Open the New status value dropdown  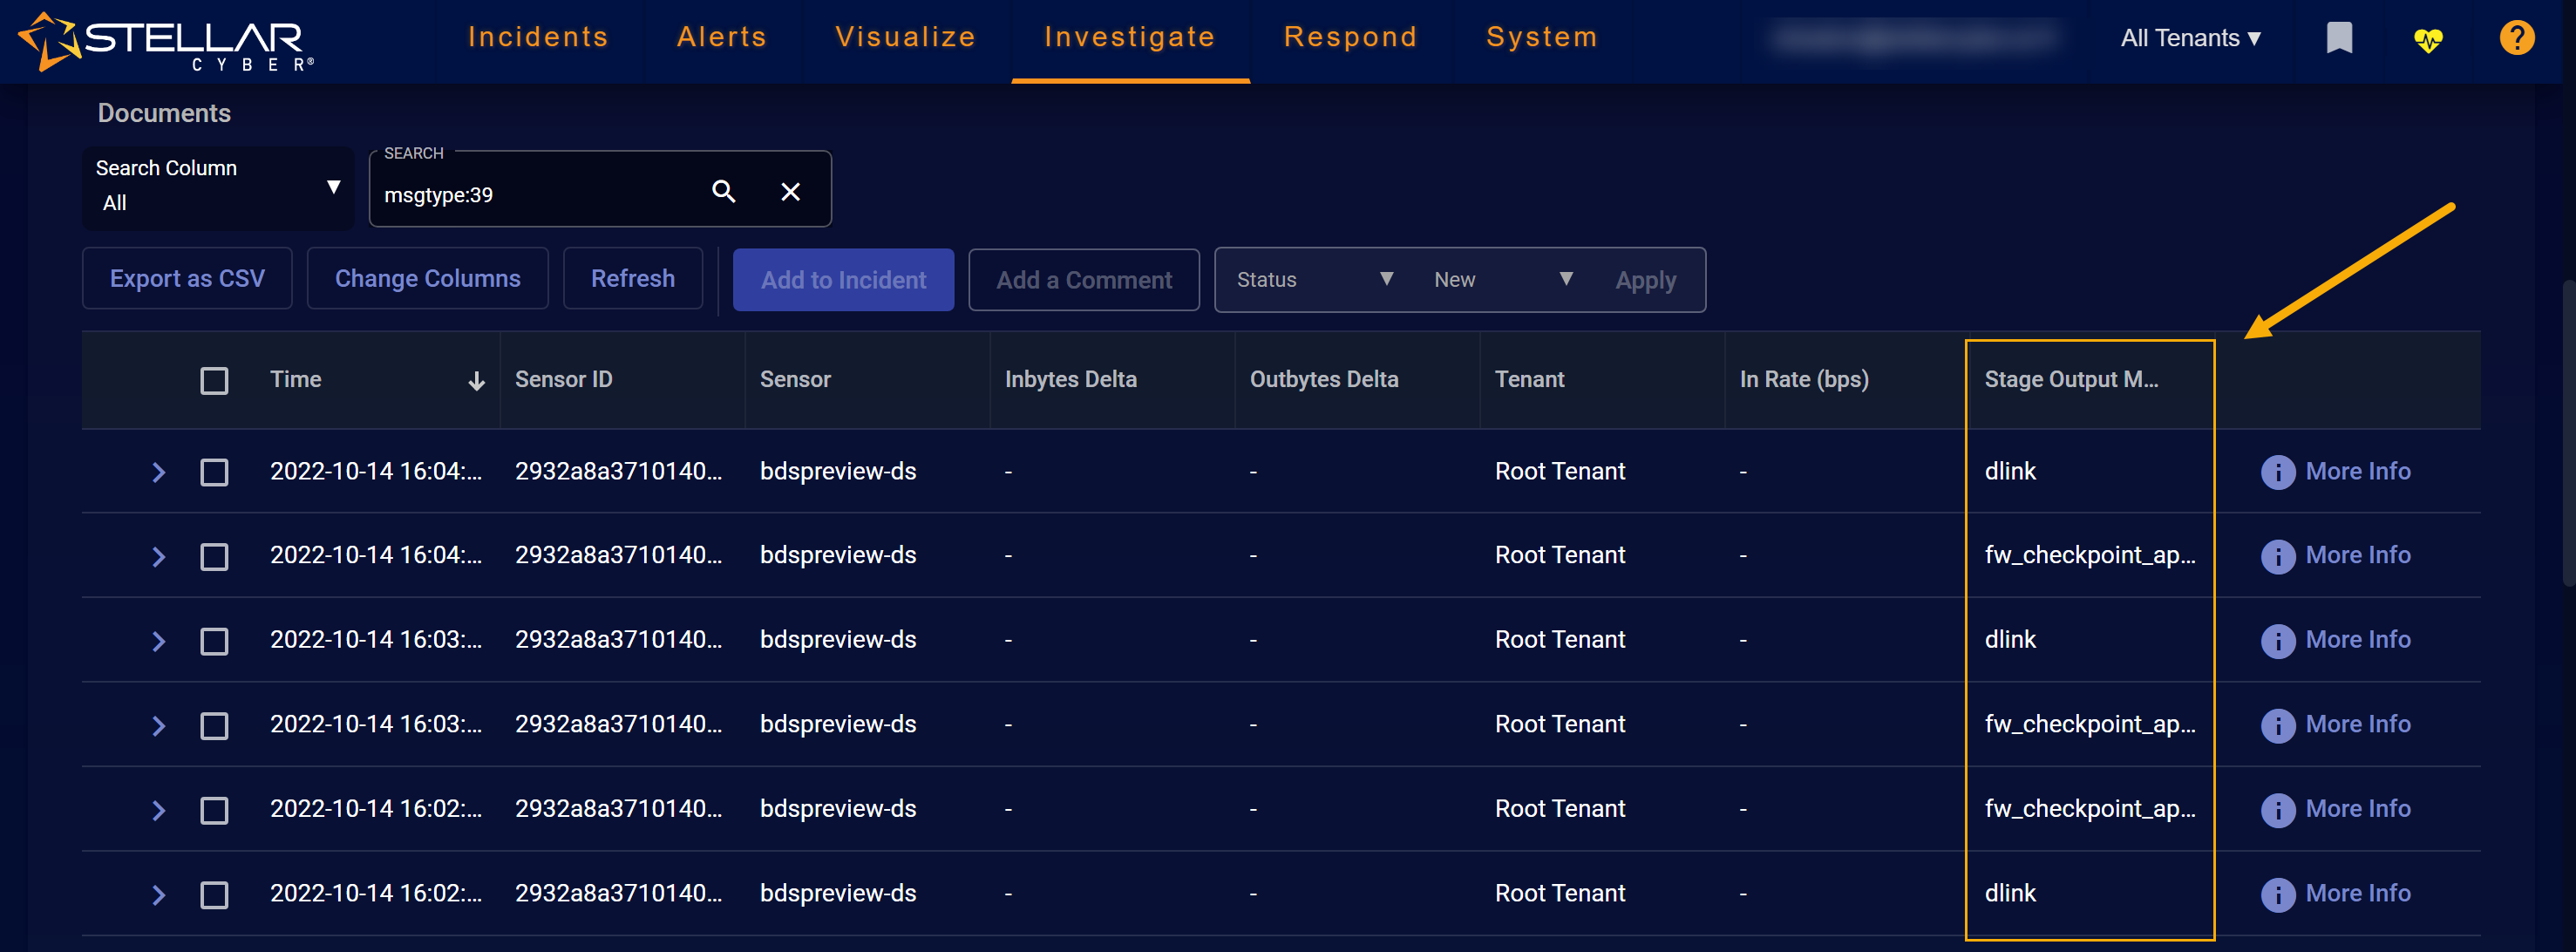click(x=1501, y=280)
